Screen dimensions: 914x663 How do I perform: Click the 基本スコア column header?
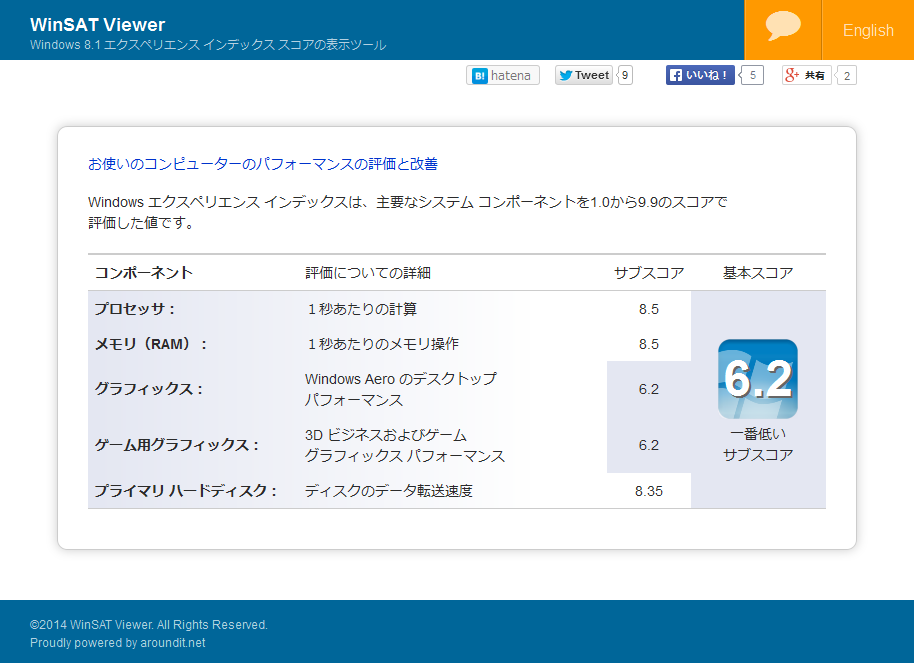(758, 273)
